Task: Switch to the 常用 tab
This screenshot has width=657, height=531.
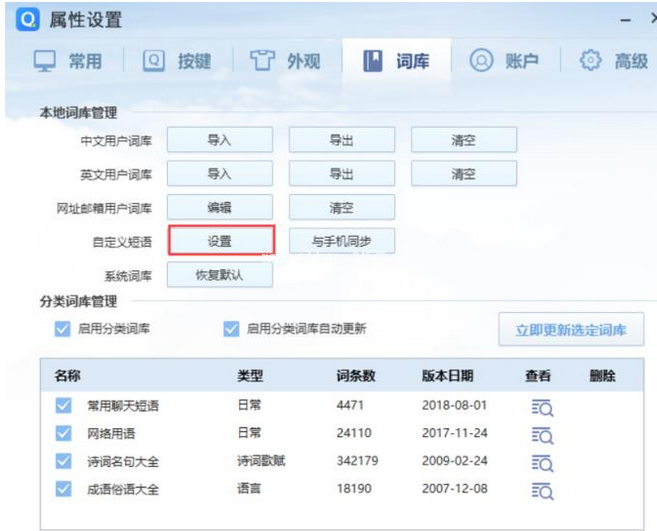Action: click(68, 61)
